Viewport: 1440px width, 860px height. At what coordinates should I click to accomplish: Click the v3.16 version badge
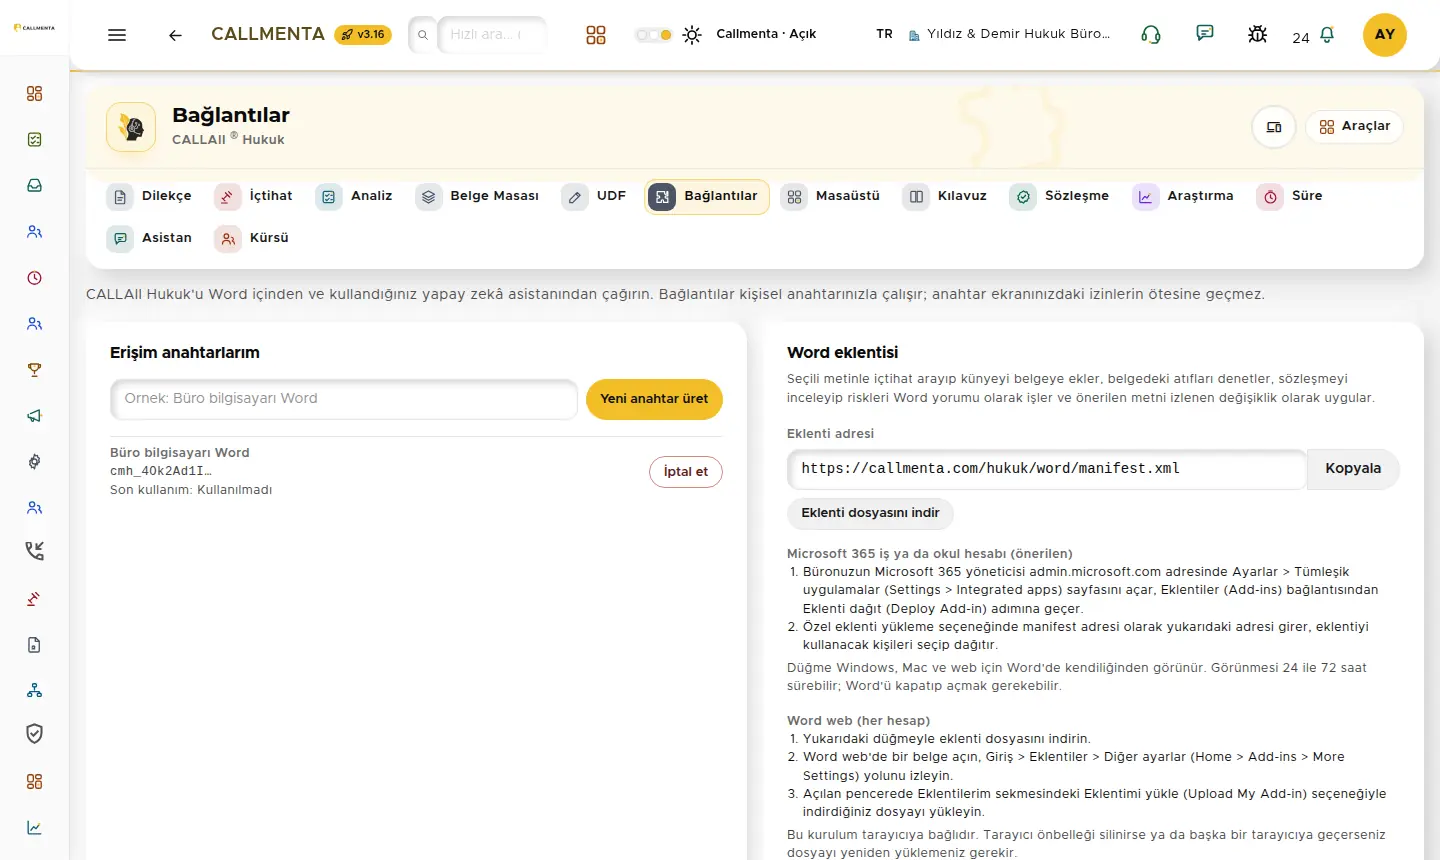[x=363, y=34]
